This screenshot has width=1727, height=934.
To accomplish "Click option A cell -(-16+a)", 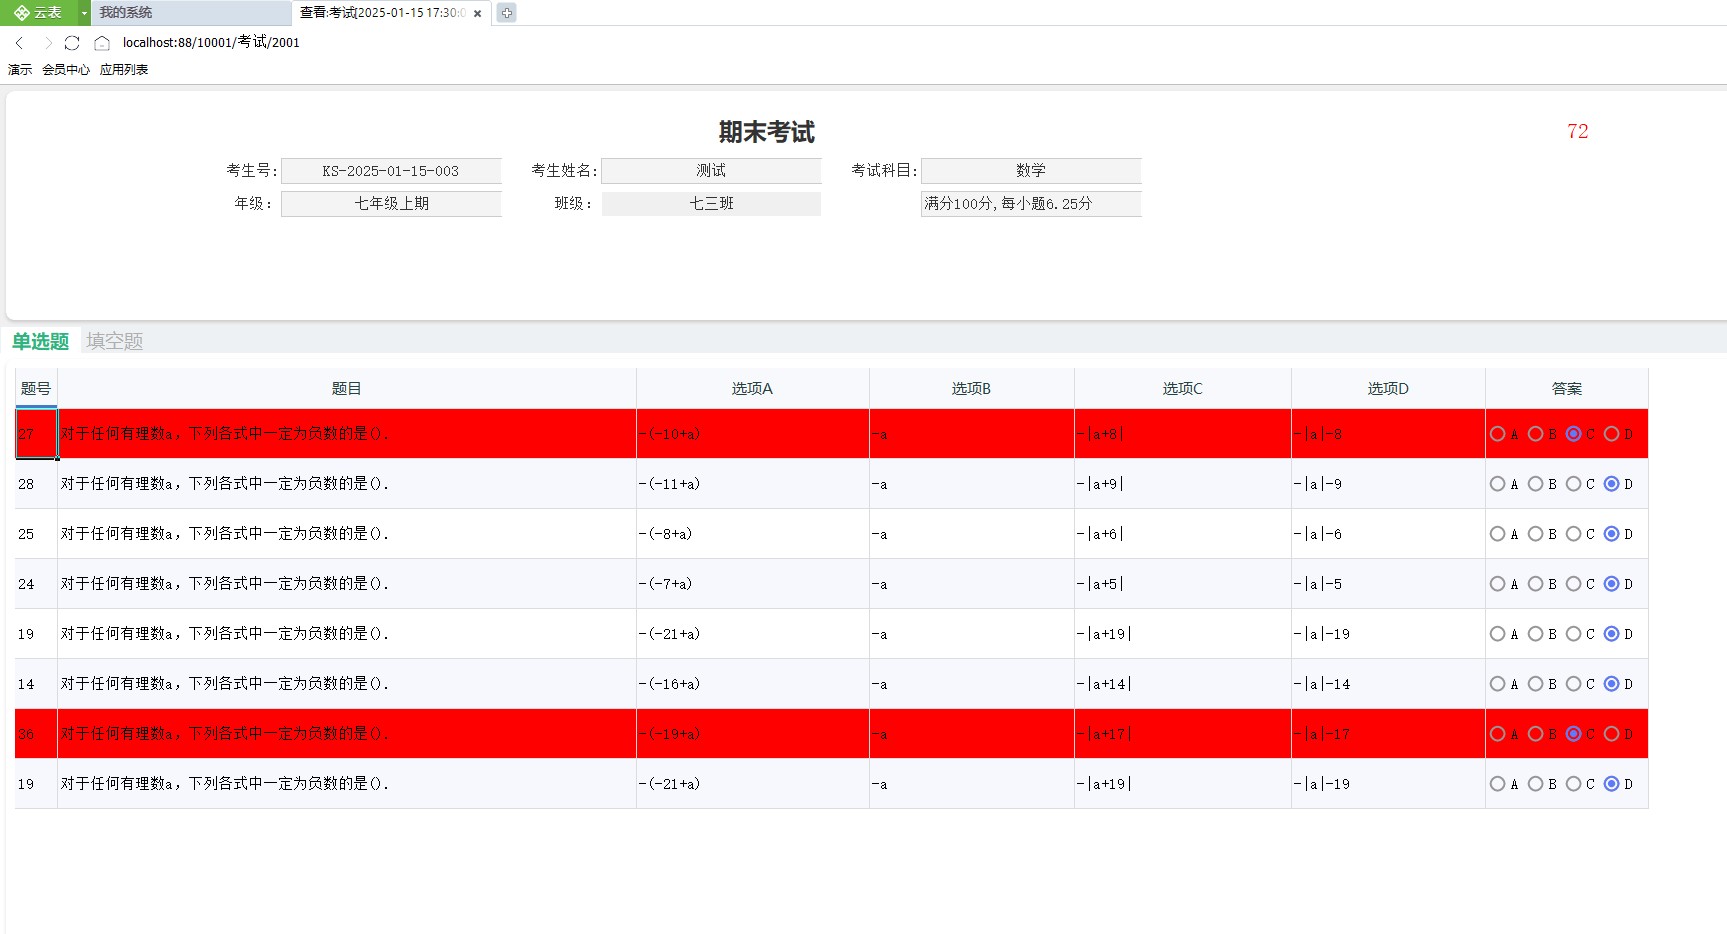I will 753,684.
